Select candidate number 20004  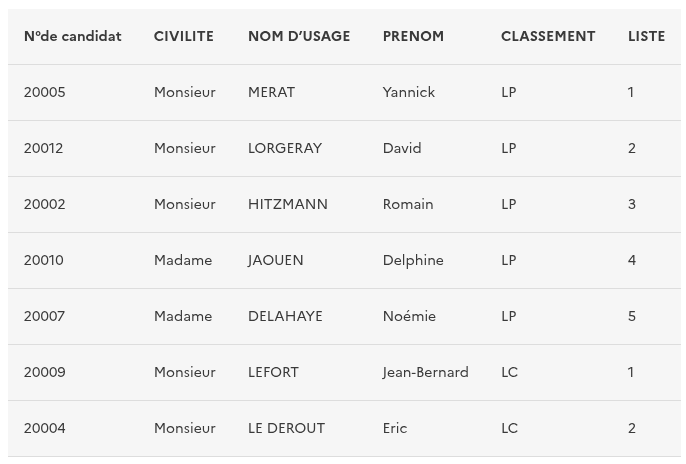pyautogui.click(x=45, y=428)
